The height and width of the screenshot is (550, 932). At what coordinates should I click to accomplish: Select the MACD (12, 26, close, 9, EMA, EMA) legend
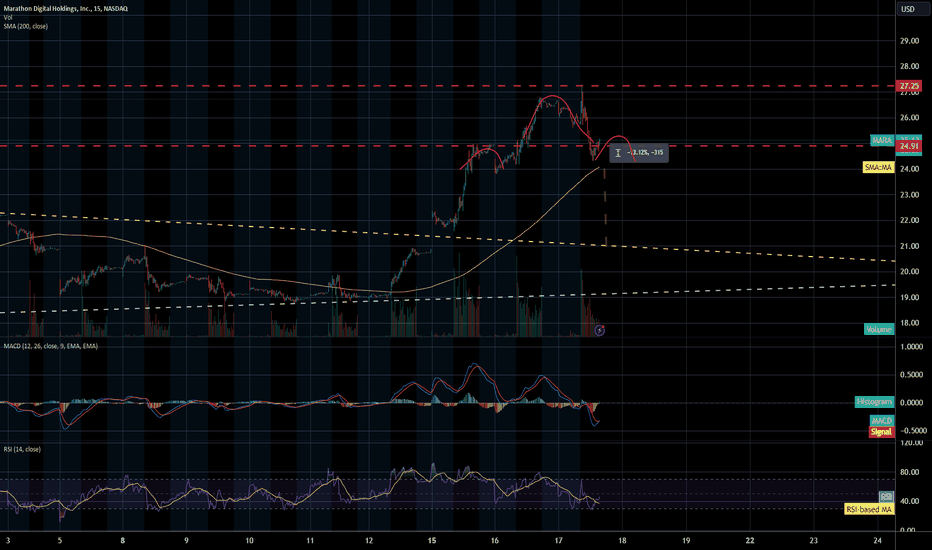pyautogui.click(x=51, y=346)
